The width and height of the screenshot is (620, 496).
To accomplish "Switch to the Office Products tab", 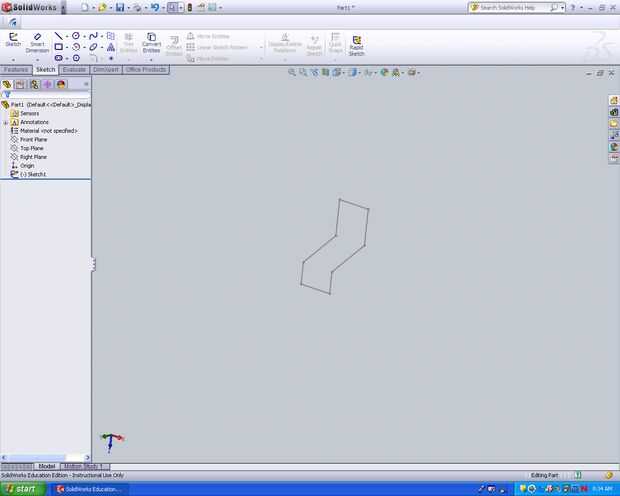I will [146, 70].
